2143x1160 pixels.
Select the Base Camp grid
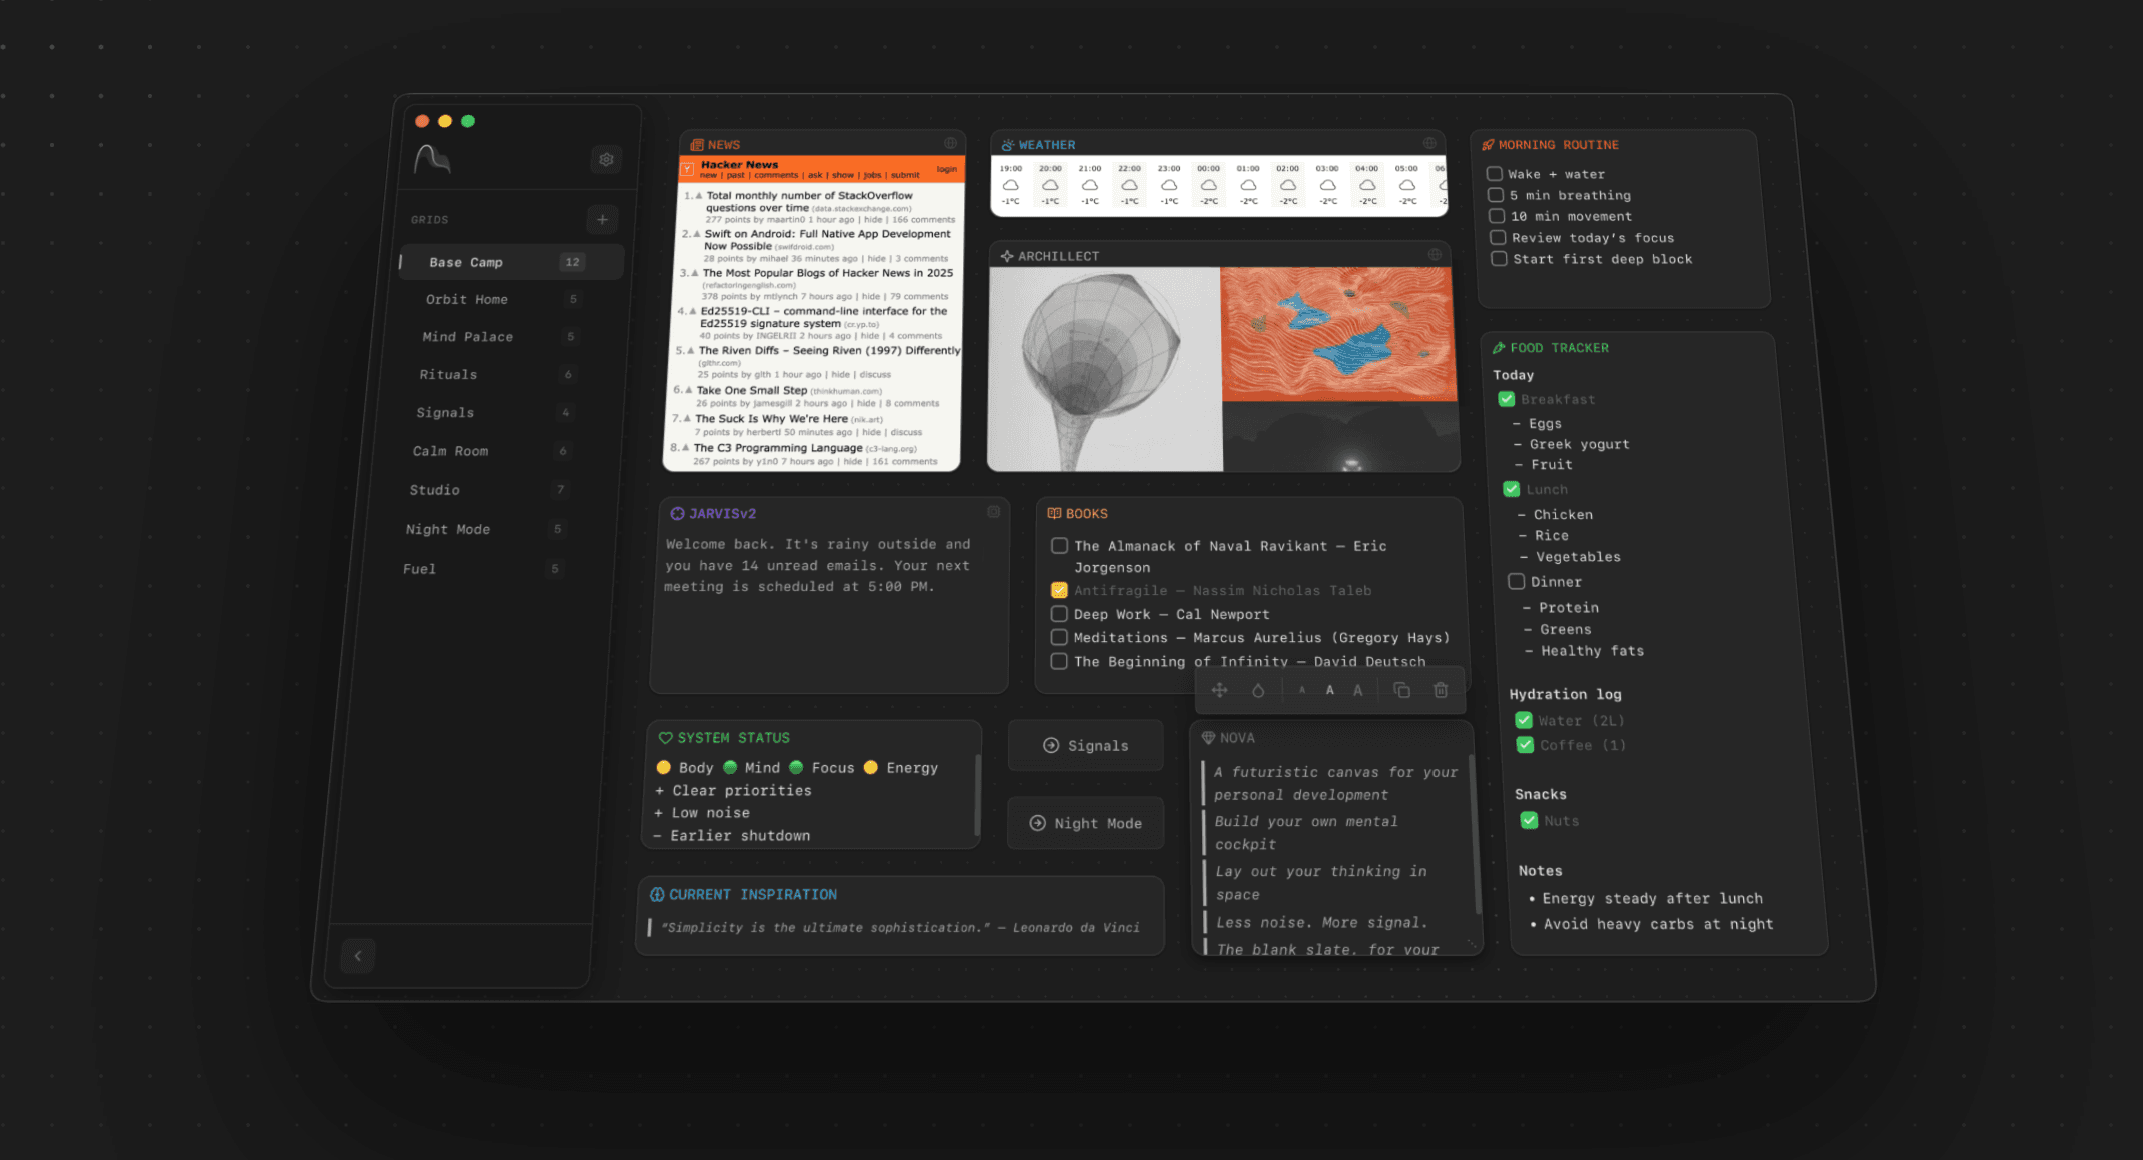[x=511, y=262]
